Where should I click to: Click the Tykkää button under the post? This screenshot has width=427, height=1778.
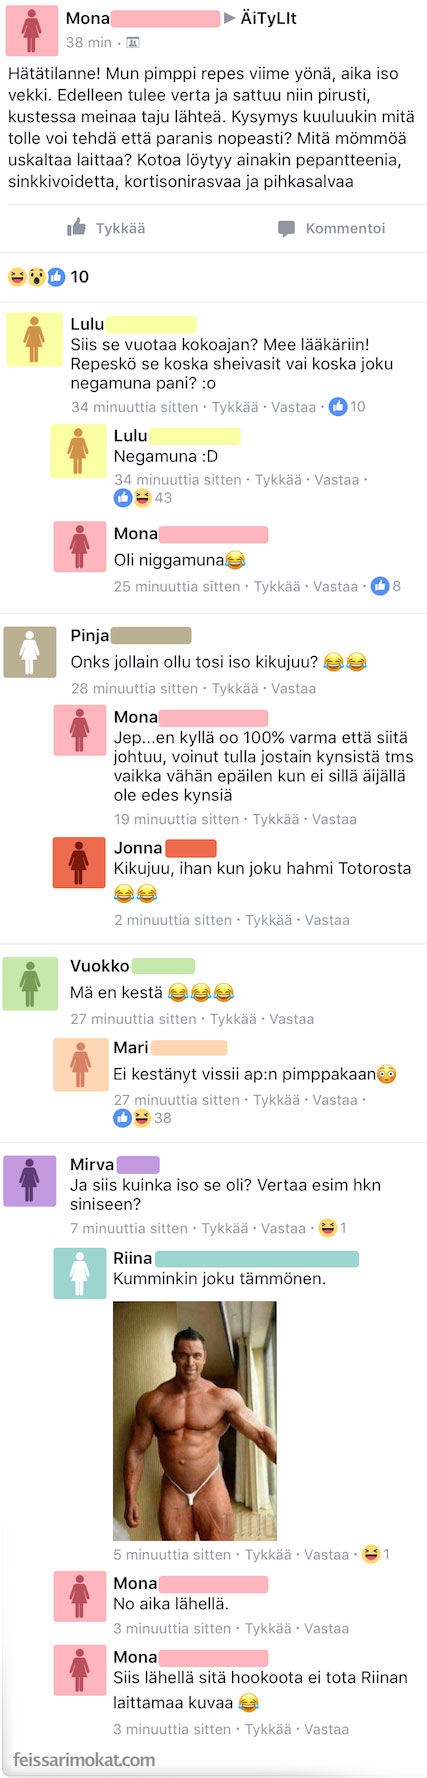click(x=106, y=228)
